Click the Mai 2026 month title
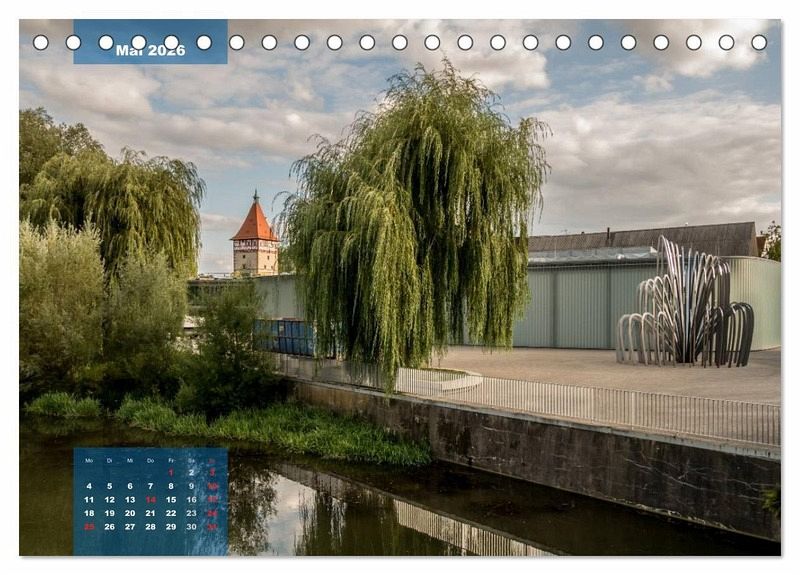Viewport: 800px width, 575px height. point(150,50)
